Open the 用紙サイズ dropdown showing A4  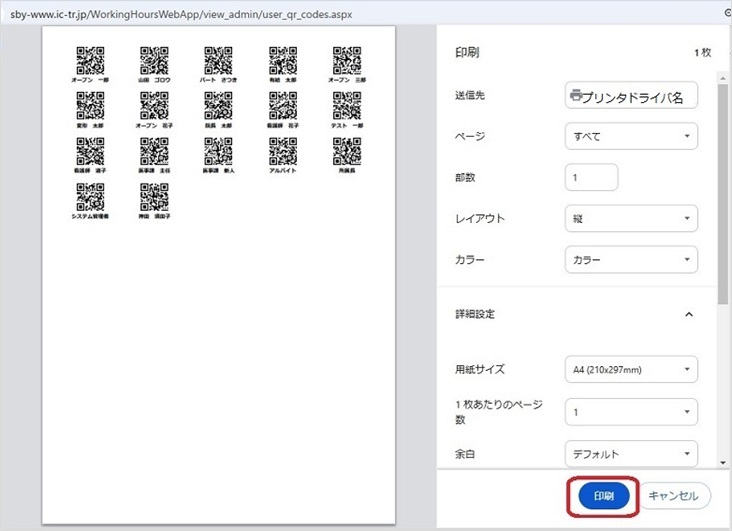click(631, 370)
